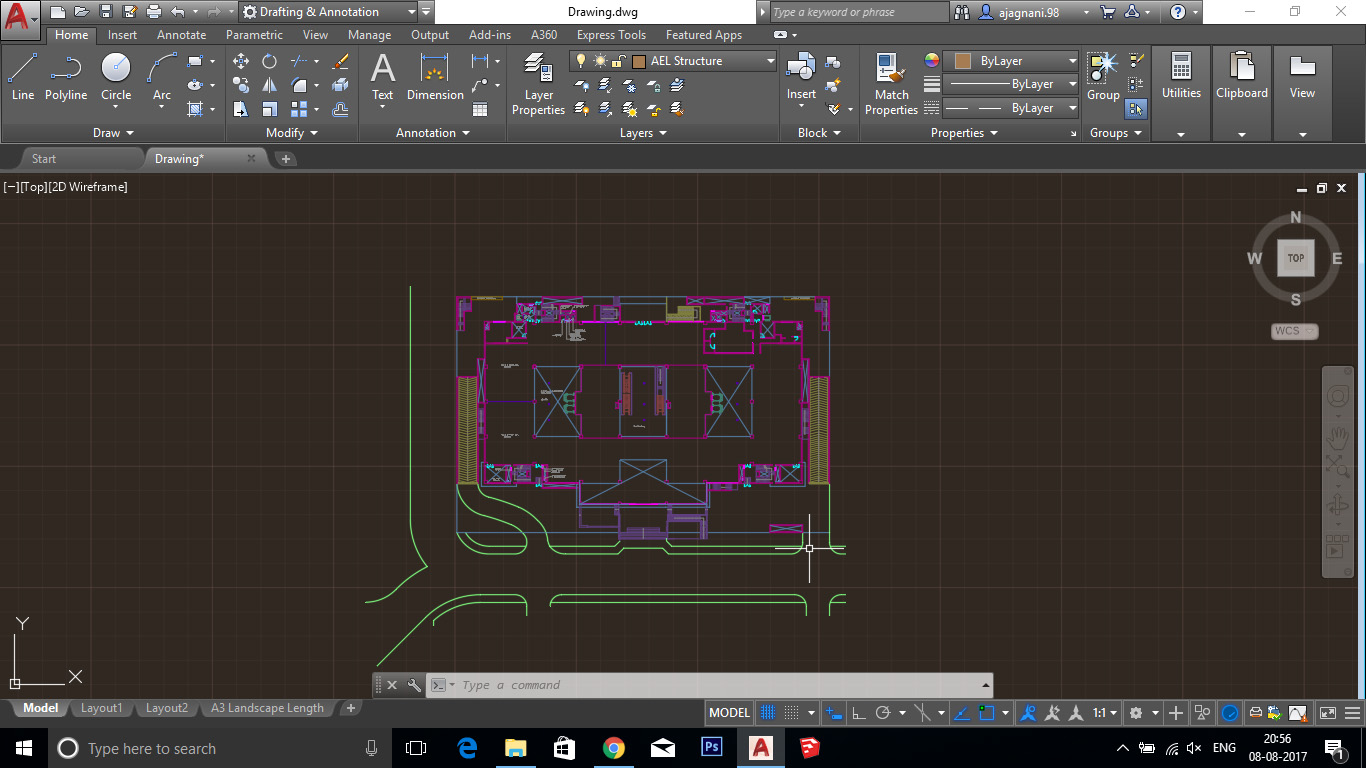The height and width of the screenshot is (768, 1366).
Task: Click the TOP face of the ViewCube
Action: point(1295,258)
